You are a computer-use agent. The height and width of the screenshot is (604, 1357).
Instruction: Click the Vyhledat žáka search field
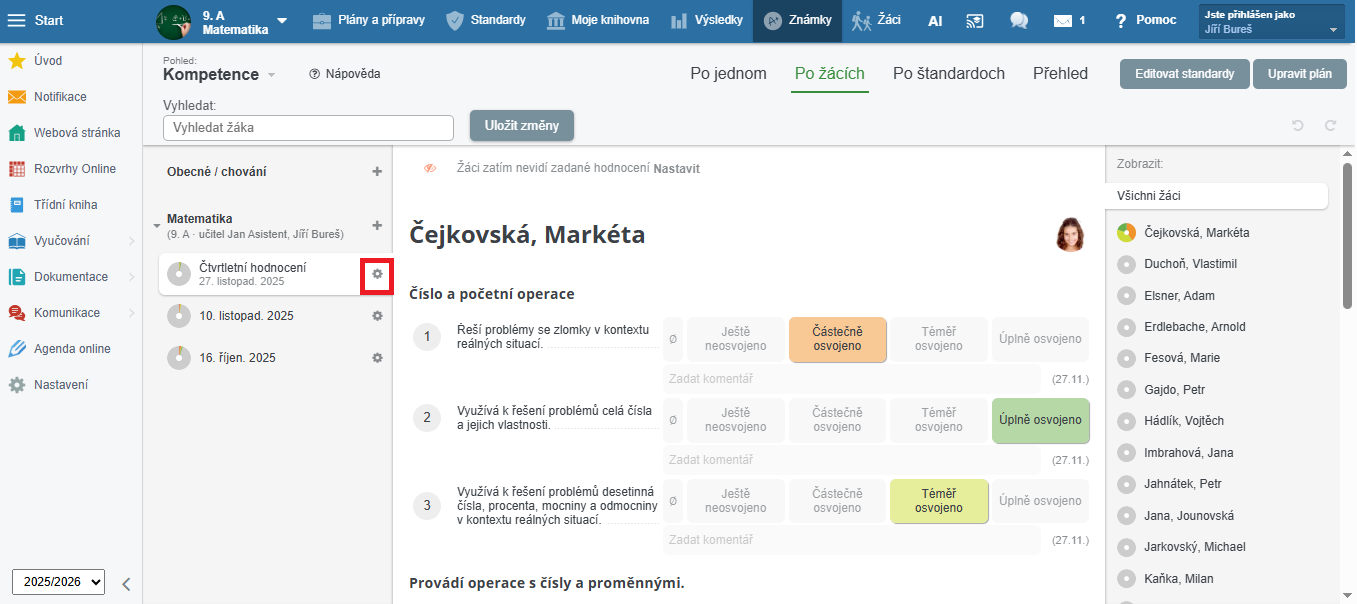coord(308,128)
